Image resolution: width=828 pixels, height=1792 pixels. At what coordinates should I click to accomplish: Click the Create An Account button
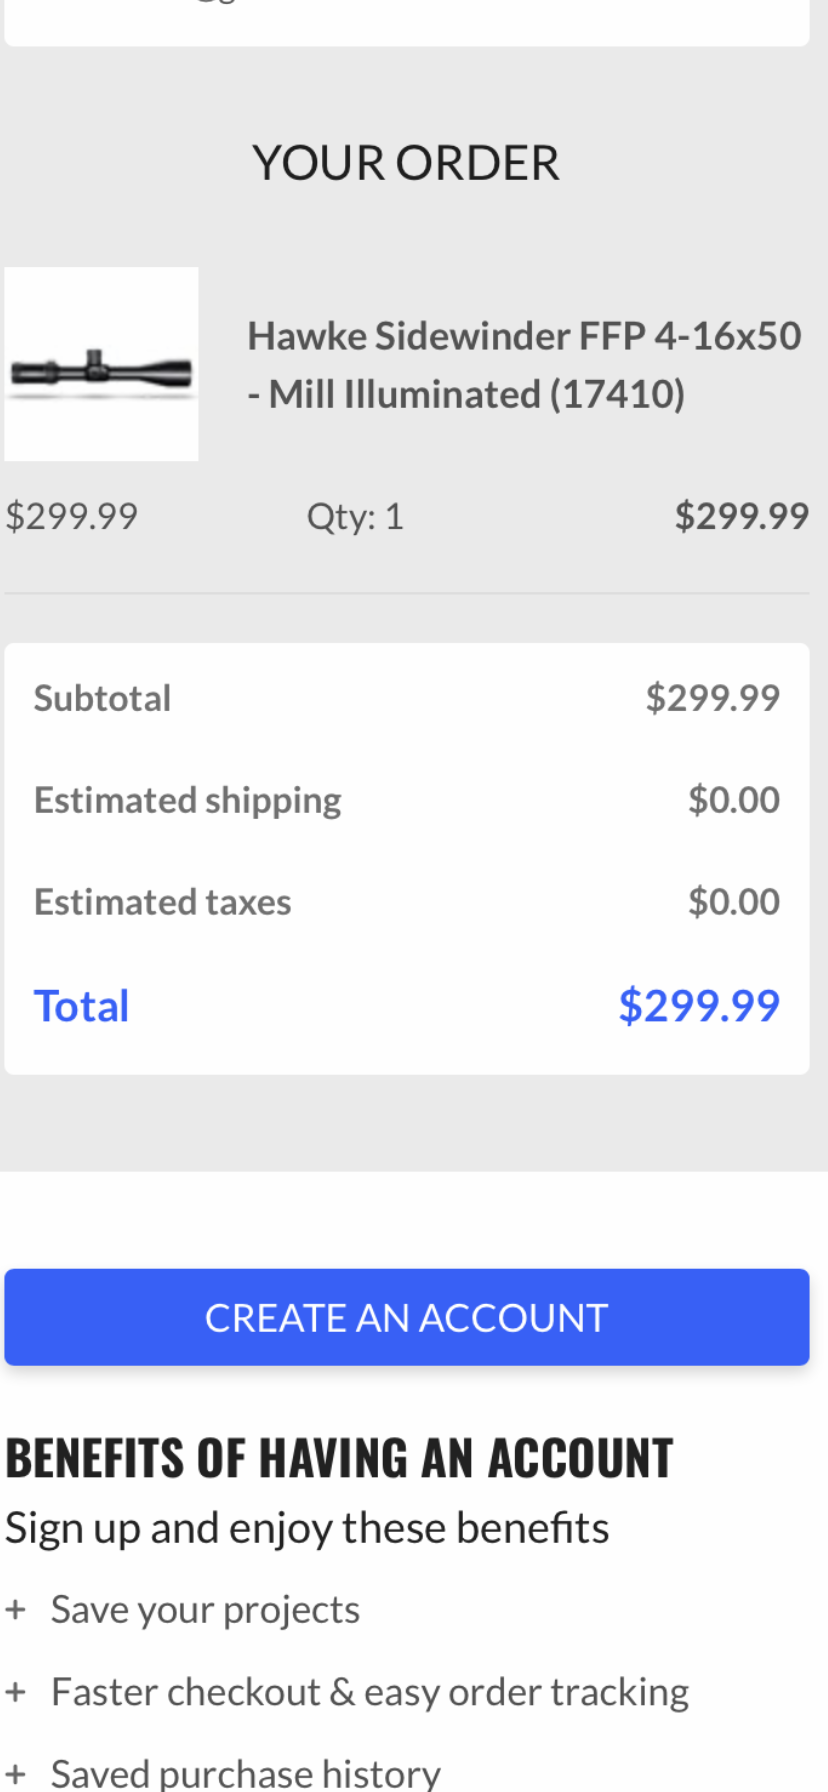click(407, 1317)
